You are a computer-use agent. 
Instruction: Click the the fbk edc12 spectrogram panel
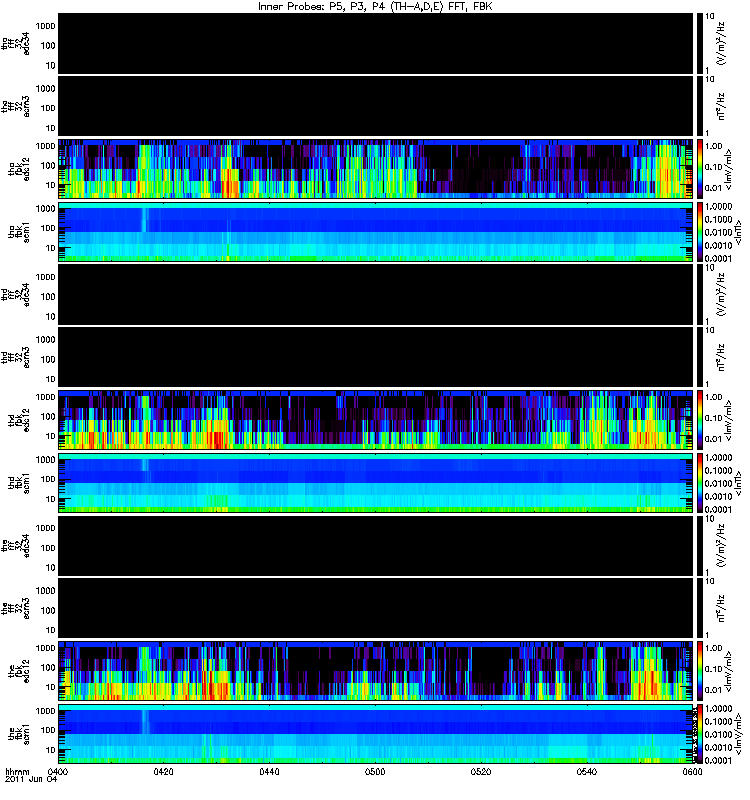[x=376, y=671]
